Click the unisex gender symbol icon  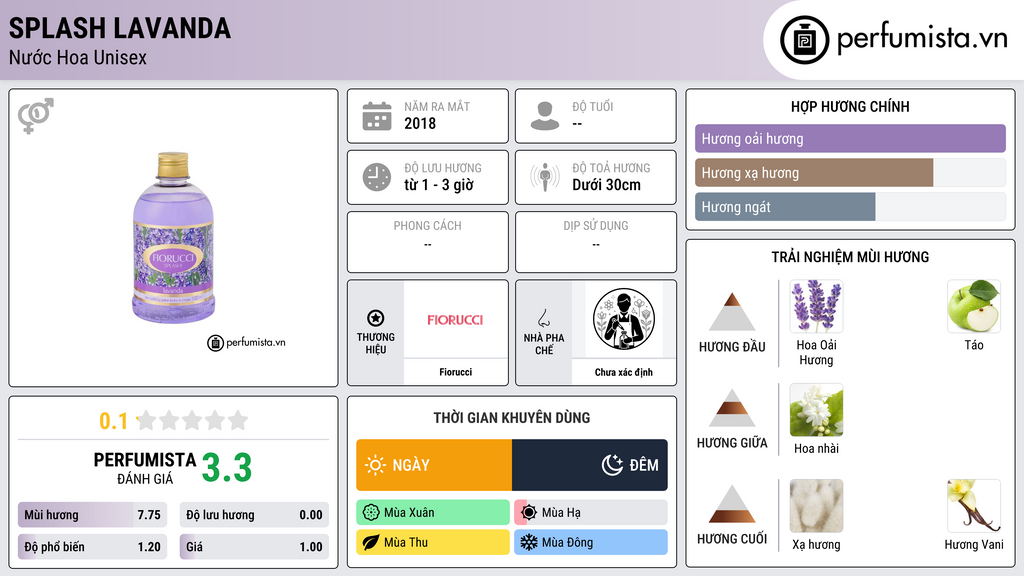click(x=36, y=116)
